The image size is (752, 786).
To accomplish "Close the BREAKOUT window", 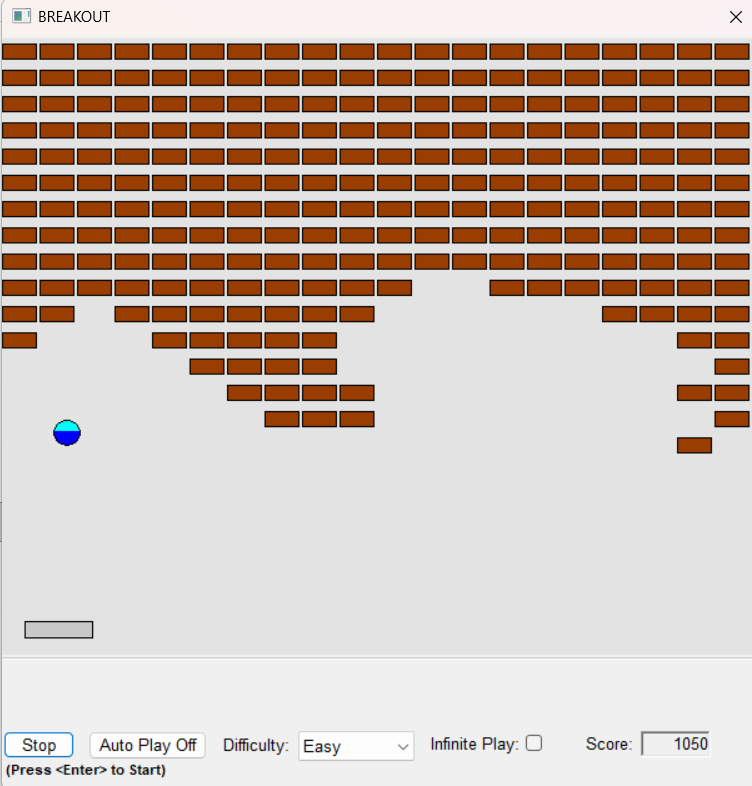I will (x=735, y=17).
